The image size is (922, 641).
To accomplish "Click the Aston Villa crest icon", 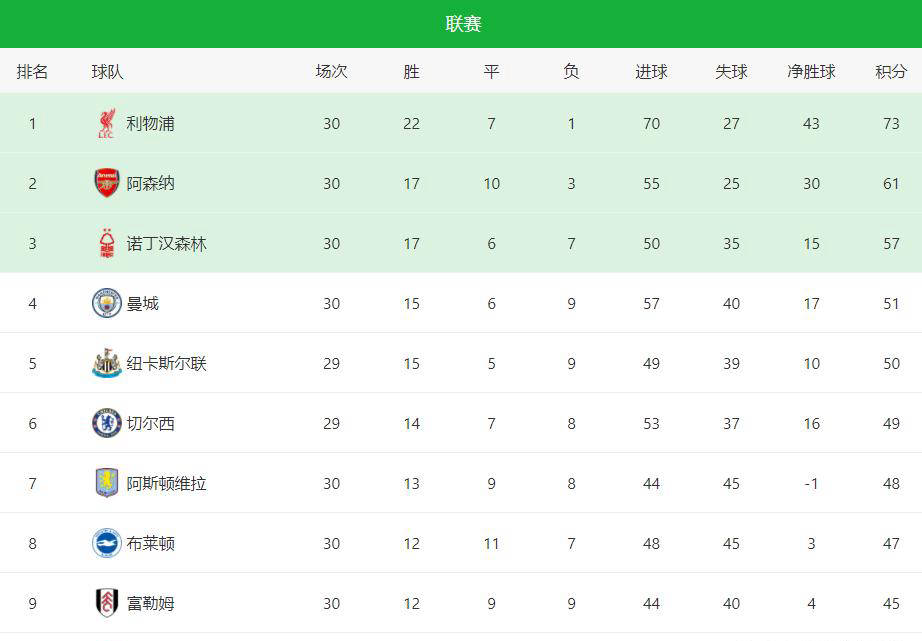I will pos(106,484).
